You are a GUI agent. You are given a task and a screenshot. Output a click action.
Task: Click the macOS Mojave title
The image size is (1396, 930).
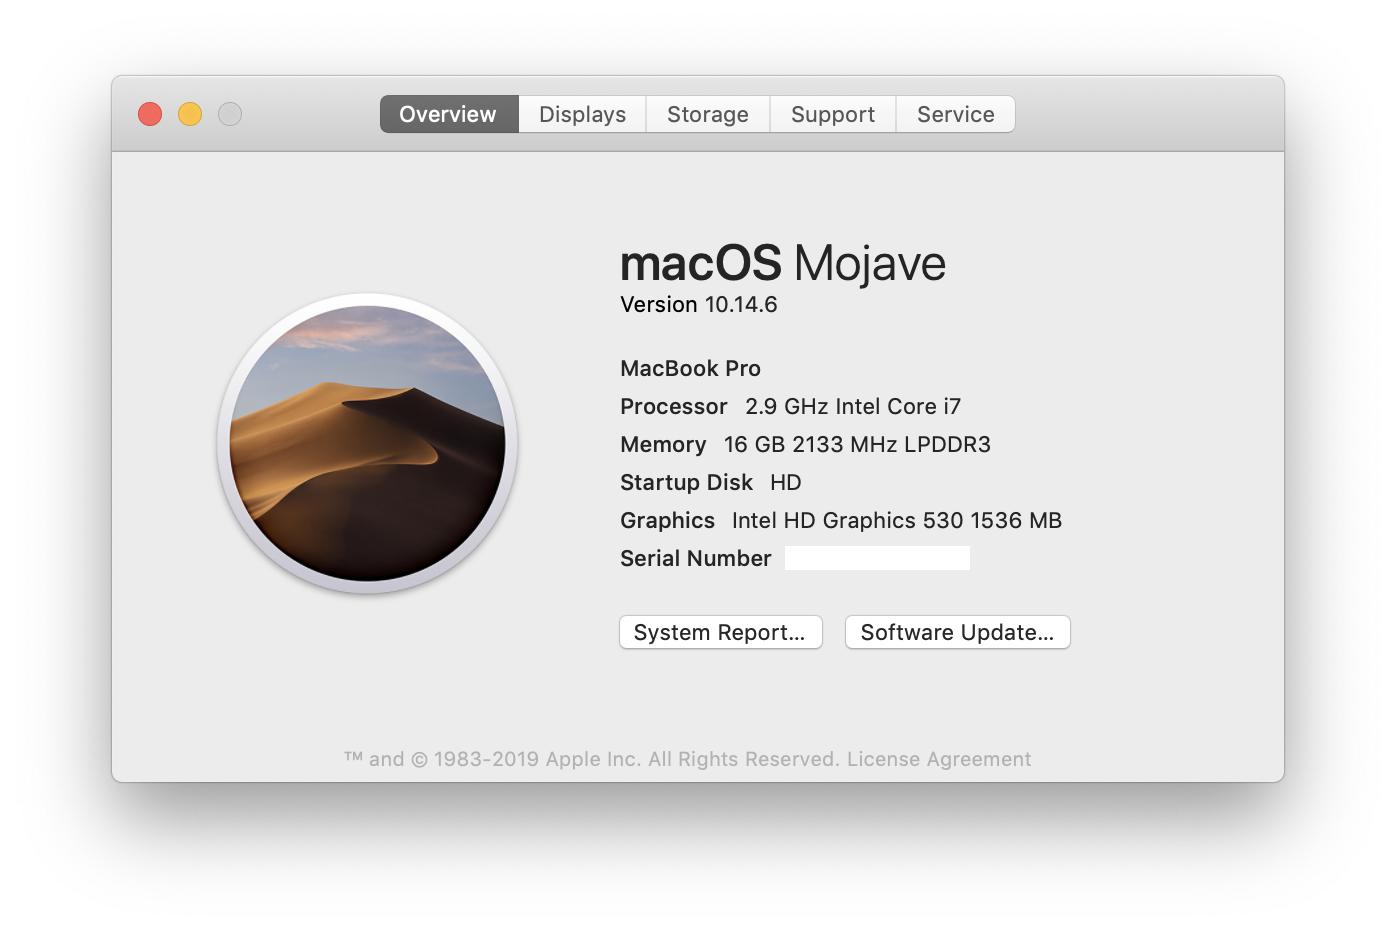coord(783,263)
